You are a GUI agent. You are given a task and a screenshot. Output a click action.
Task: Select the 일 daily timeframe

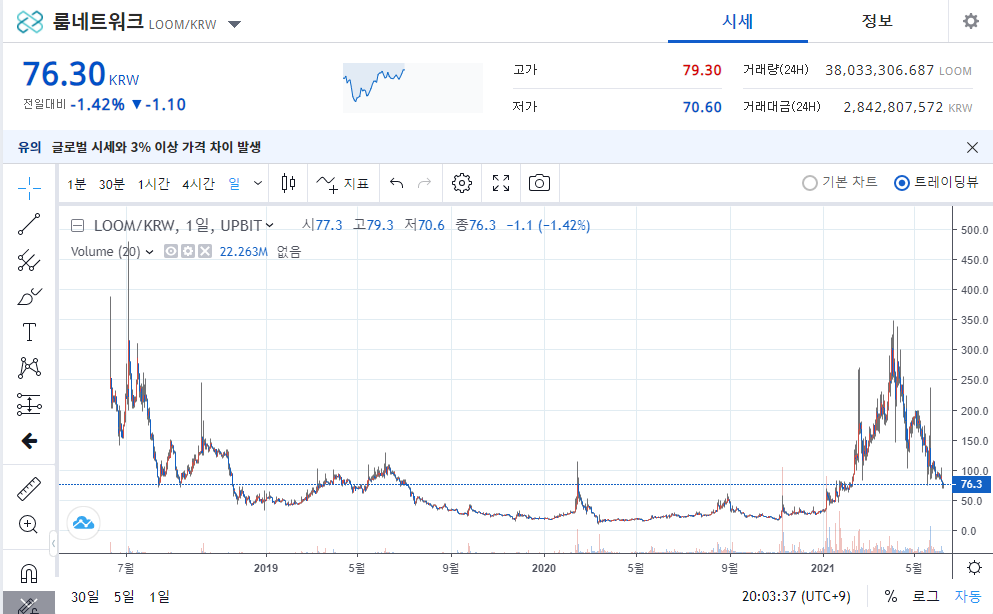234,184
